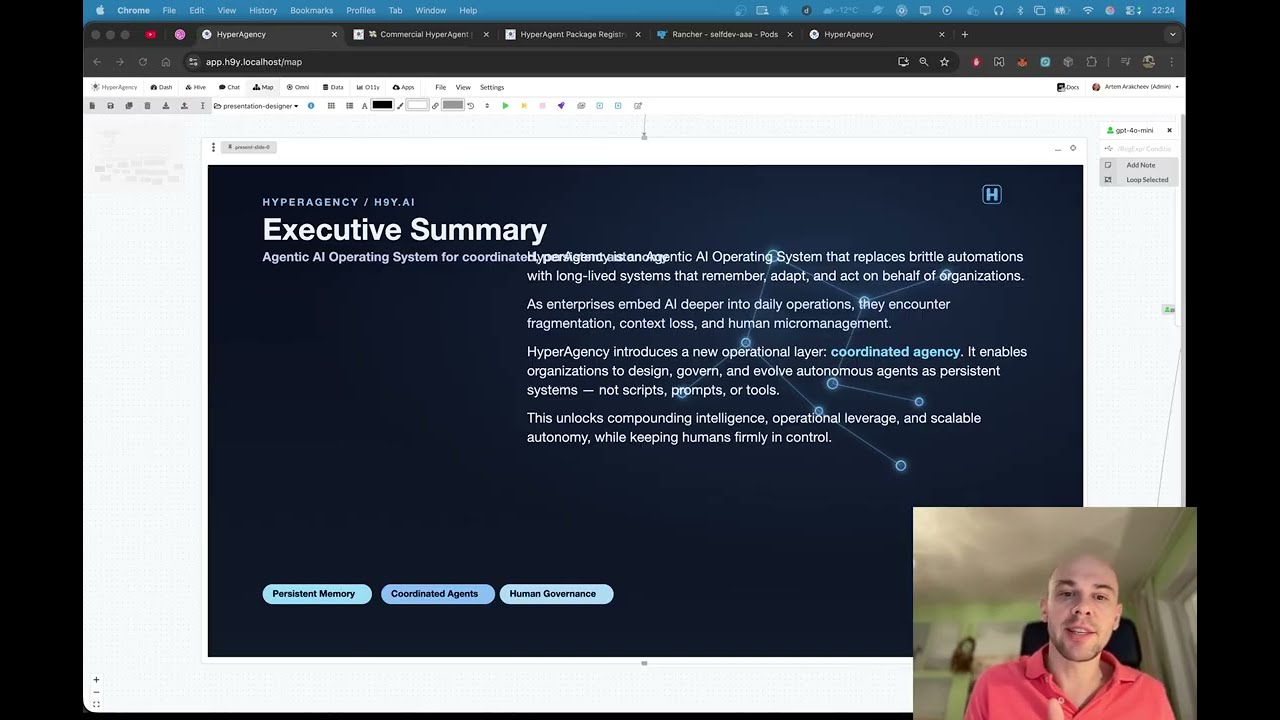
Task: Open the O11y tab
Action: click(368, 87)
